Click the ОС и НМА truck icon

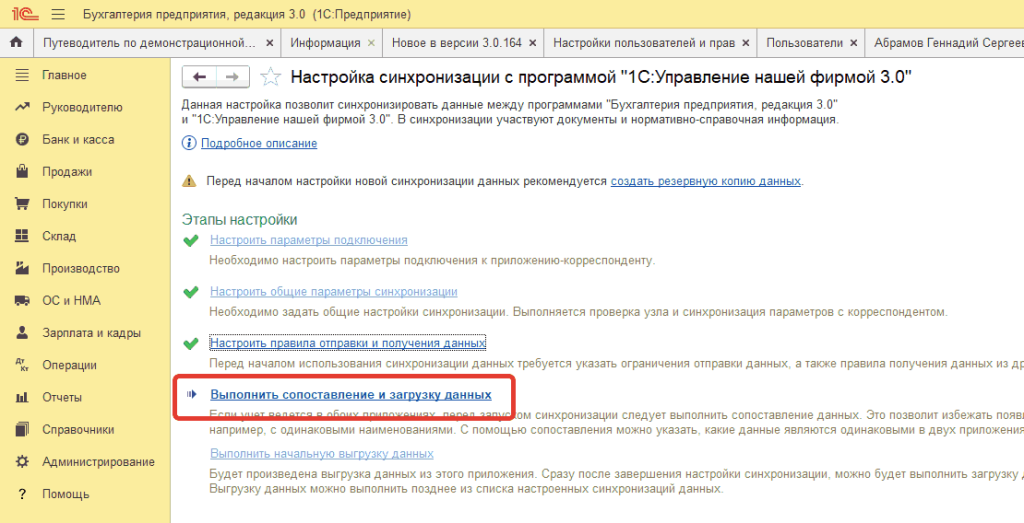[x=22, y=300]
